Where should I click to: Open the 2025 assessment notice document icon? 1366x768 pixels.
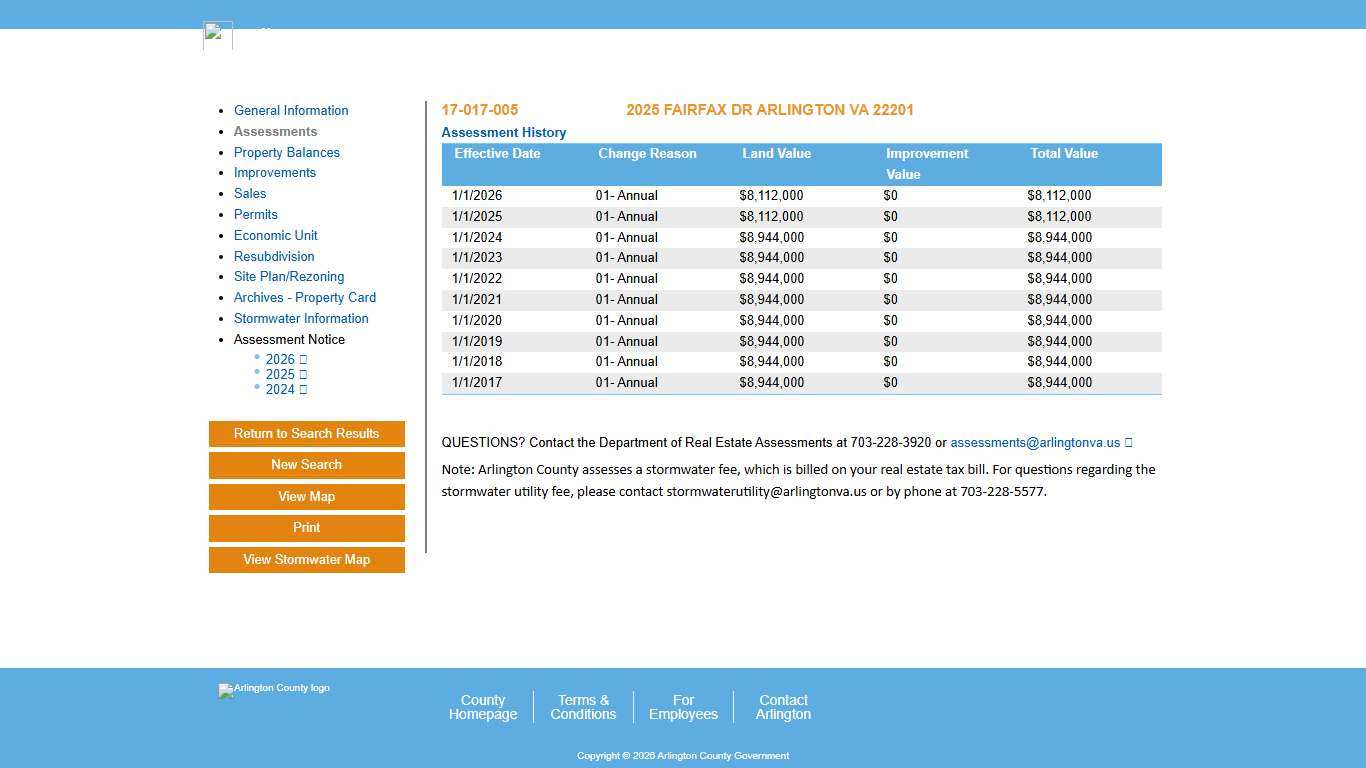[302, 374]
